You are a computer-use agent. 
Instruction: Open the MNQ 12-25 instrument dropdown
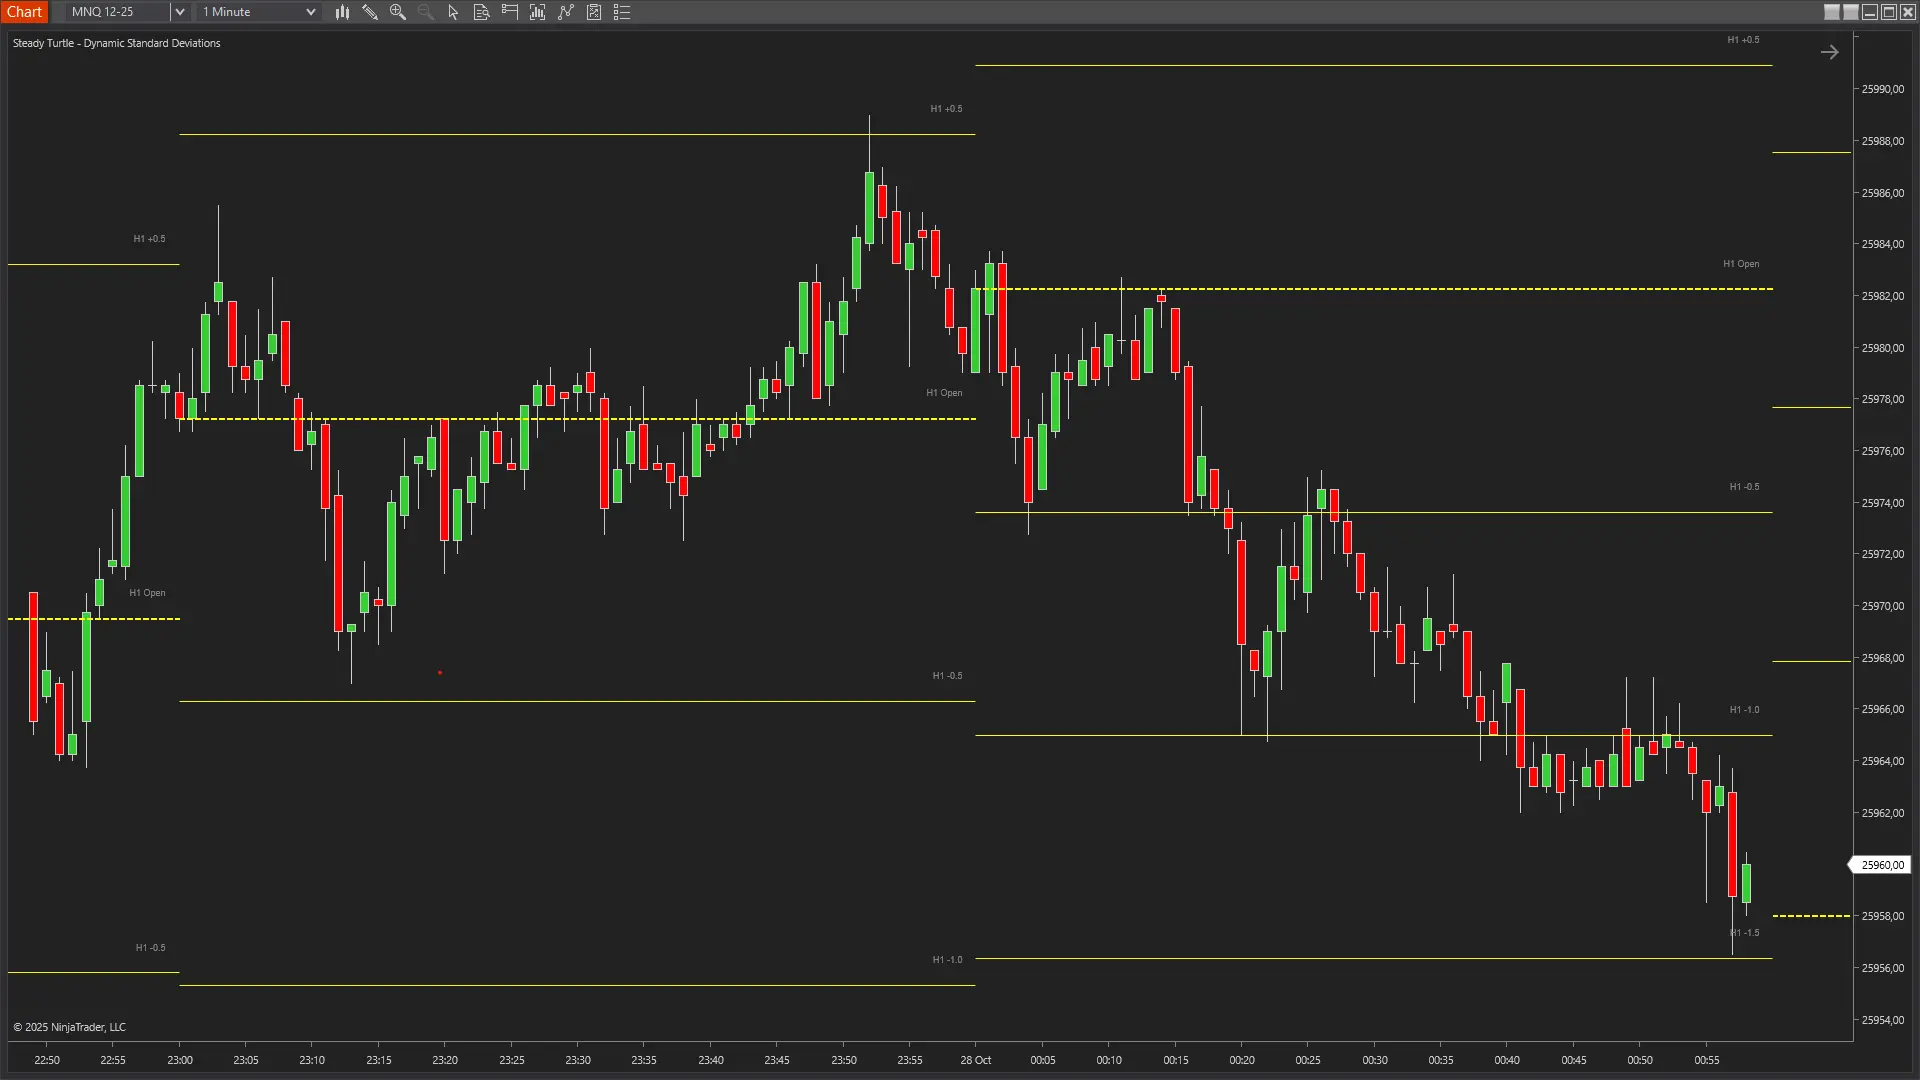[x=179, y=12]
